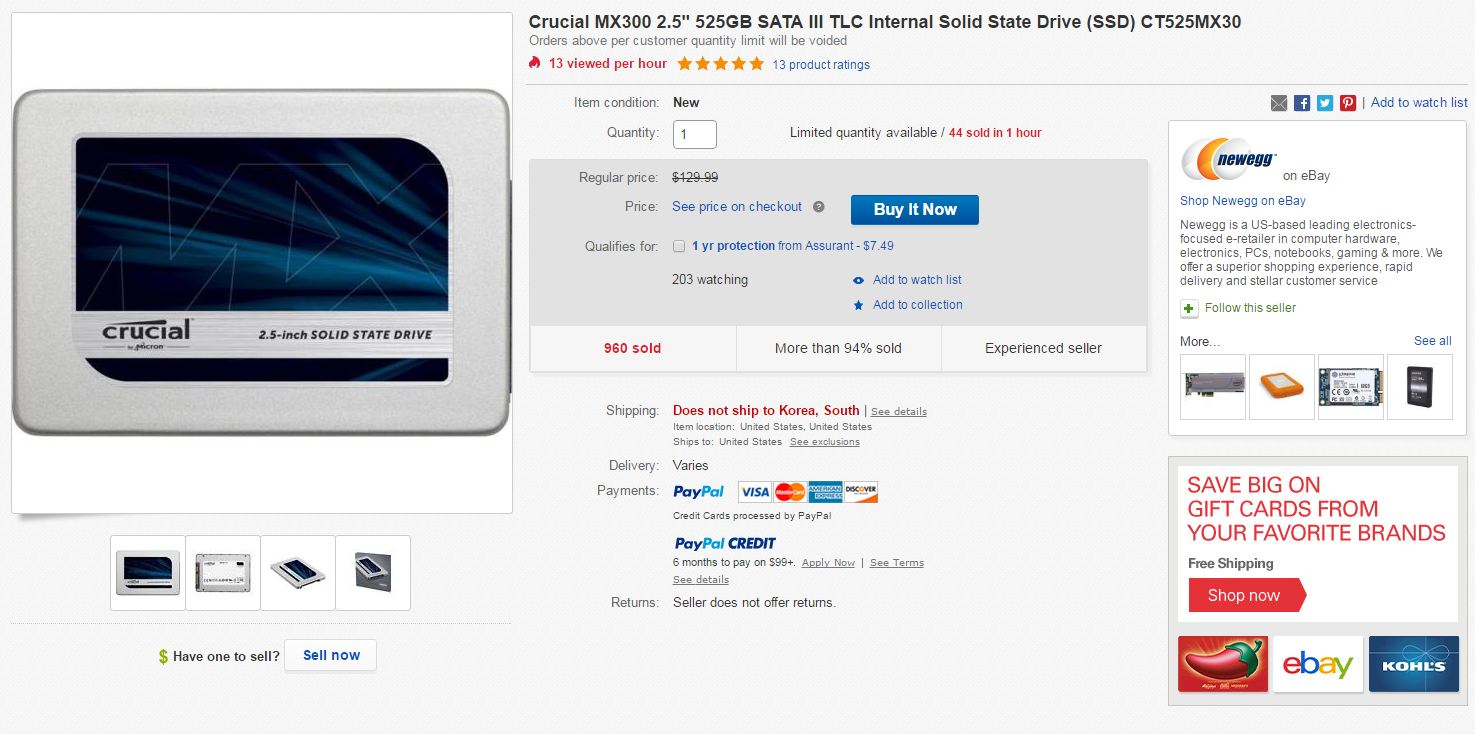Open seller's orange LaCie drive thumbnail
The width and height of the screenshot is (1475, 734).
pyautogui.click(x=1282, y=387)
